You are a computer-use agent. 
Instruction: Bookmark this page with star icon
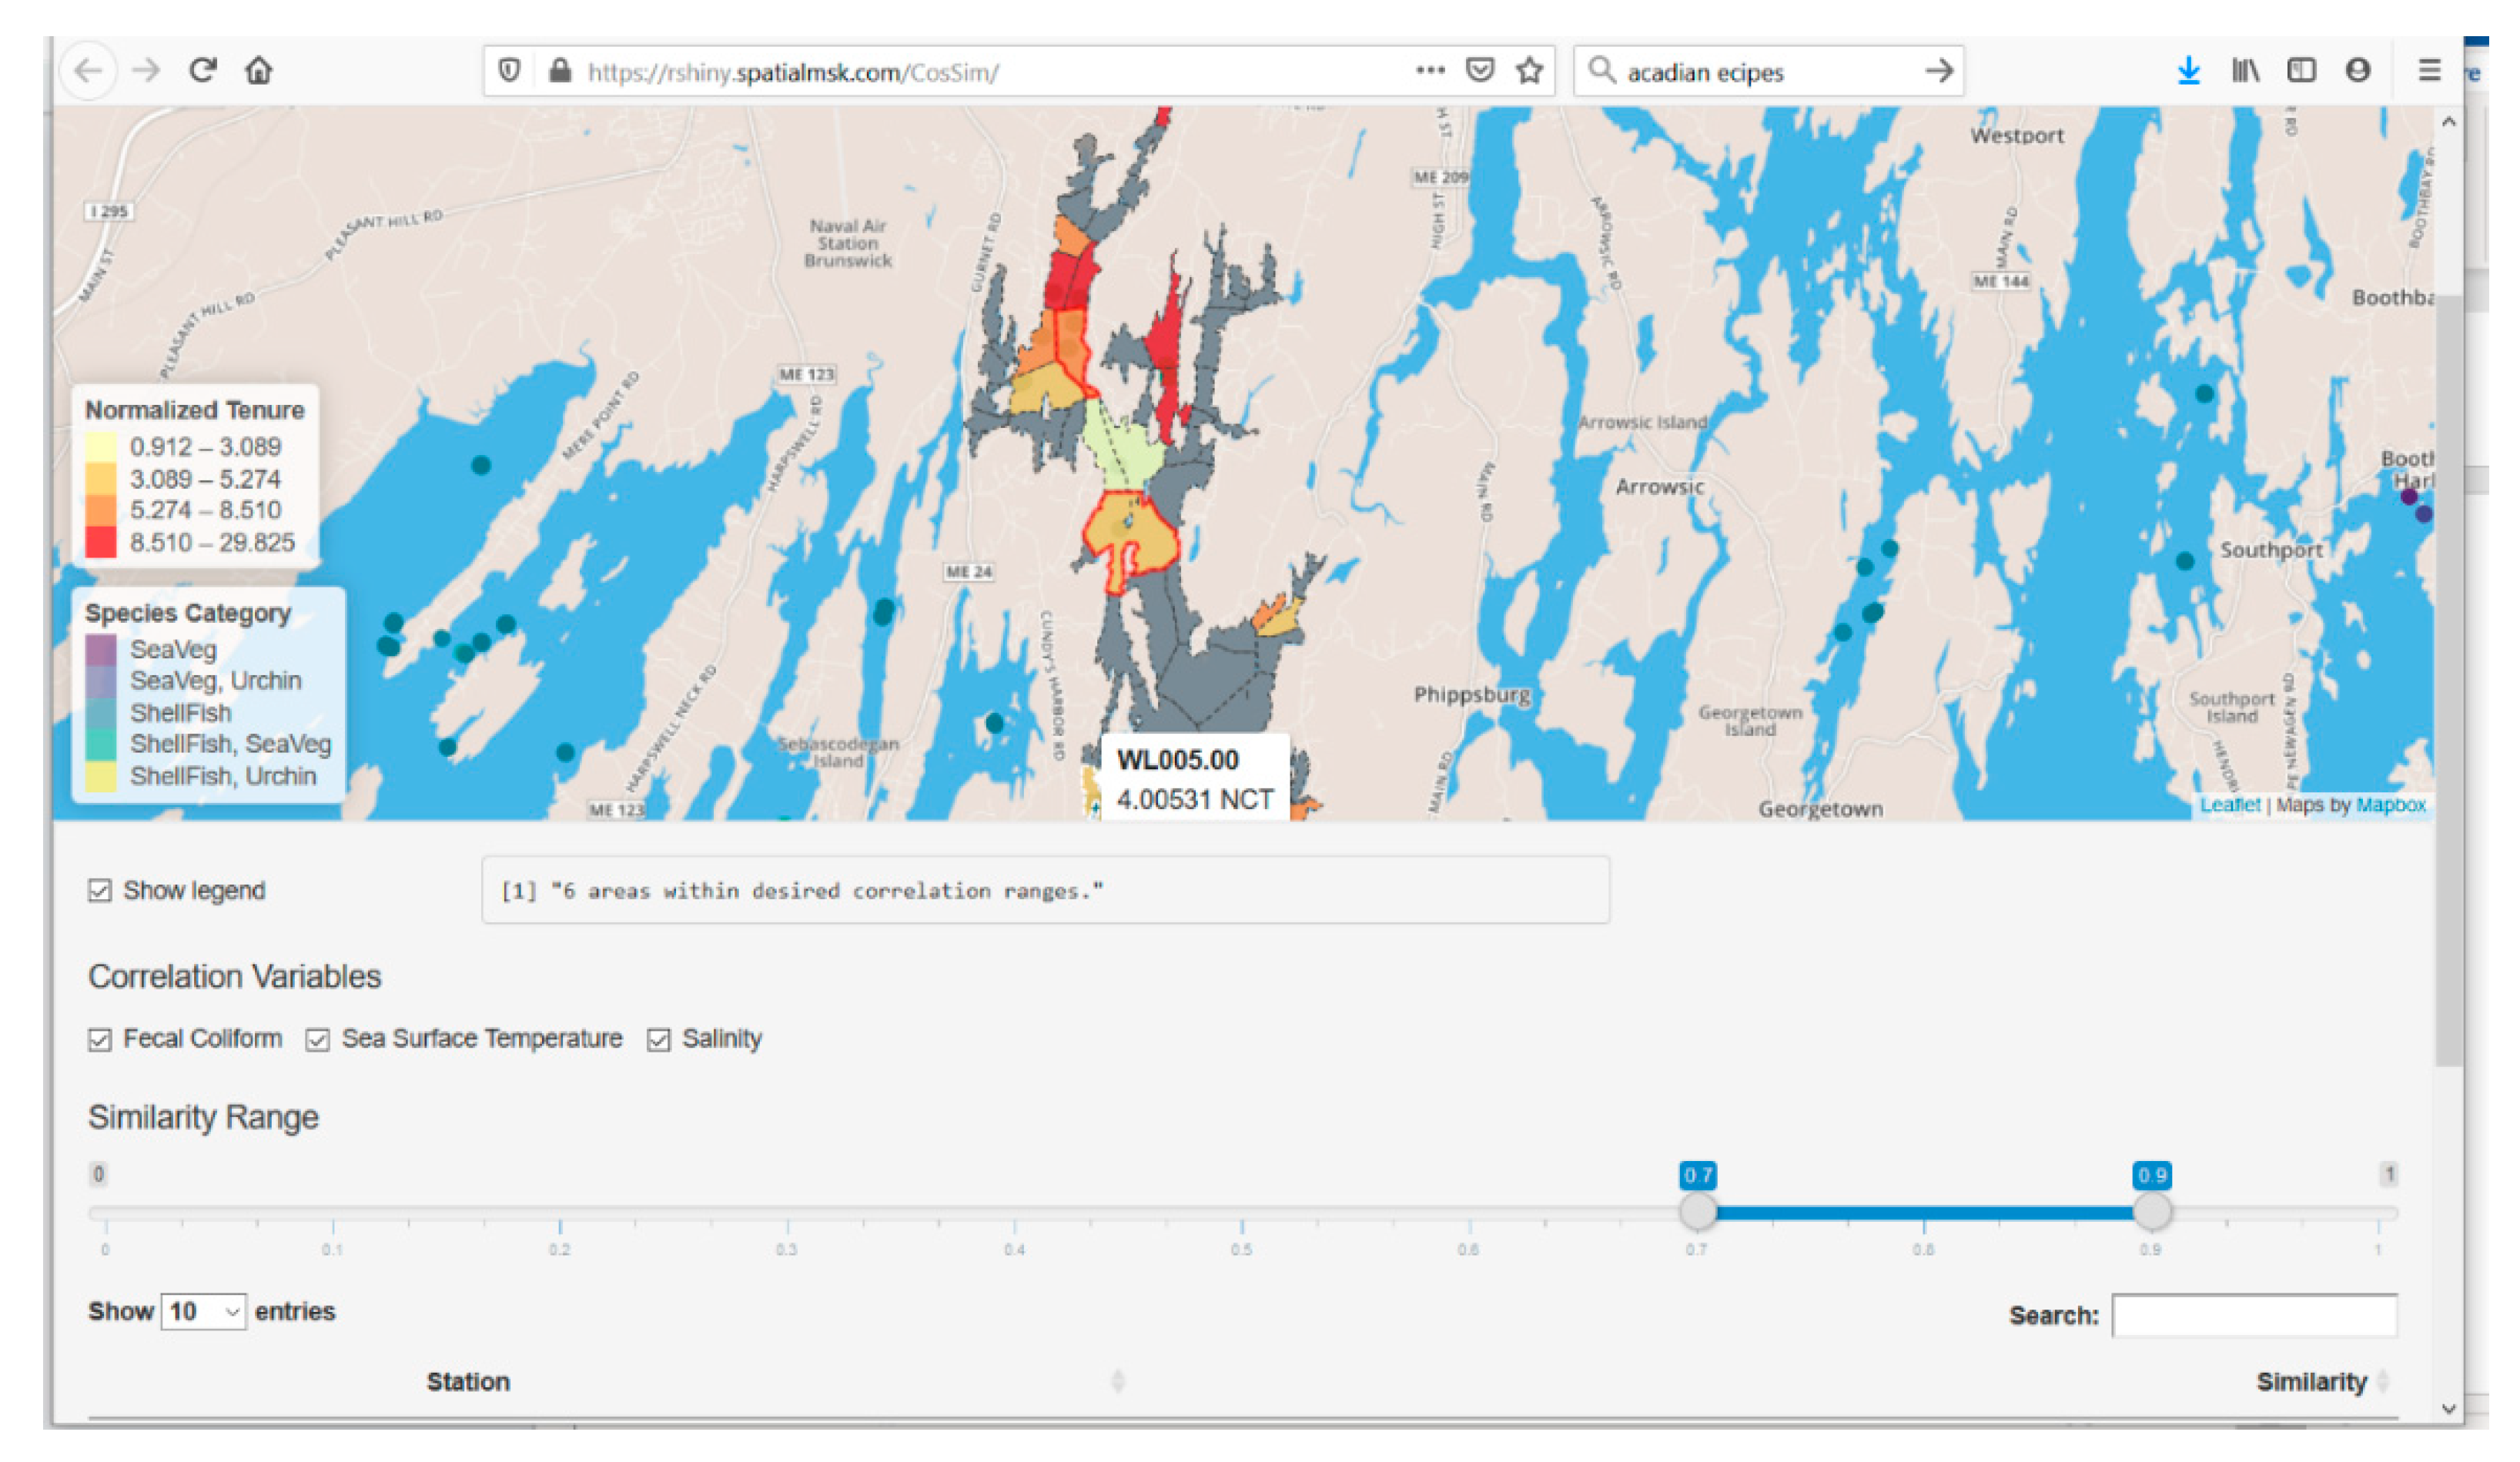coord(1529,71)
